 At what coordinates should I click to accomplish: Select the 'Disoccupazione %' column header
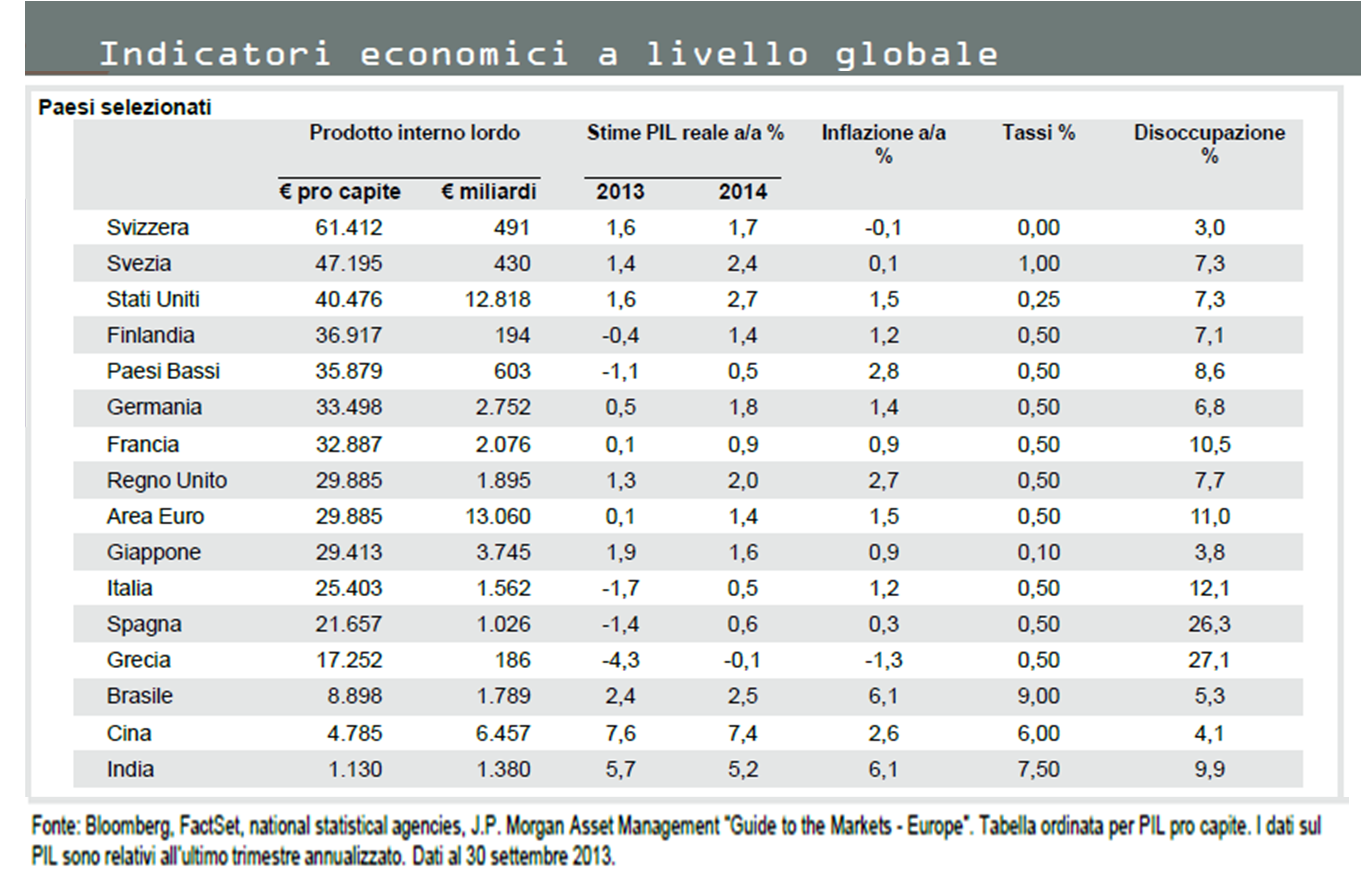click(x=1210, y=142)
